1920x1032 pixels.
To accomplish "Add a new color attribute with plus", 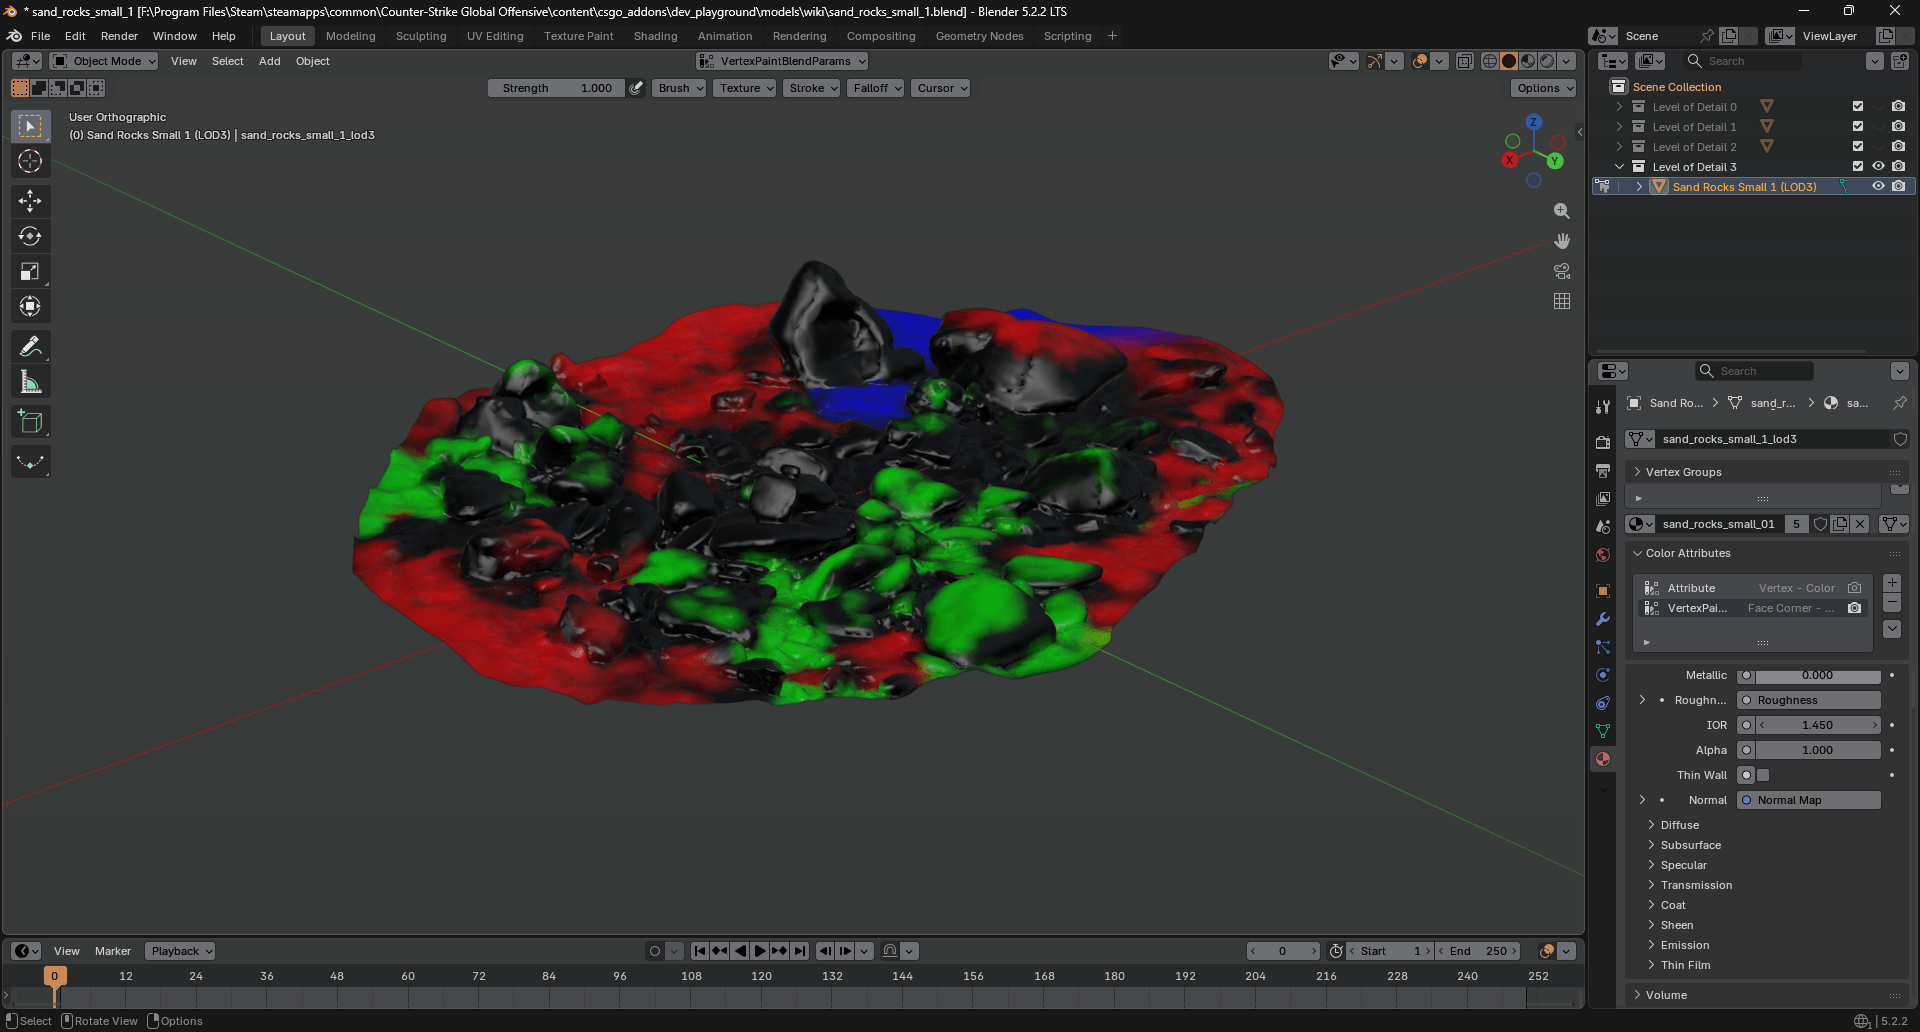I will click(x=1892, y=583).
